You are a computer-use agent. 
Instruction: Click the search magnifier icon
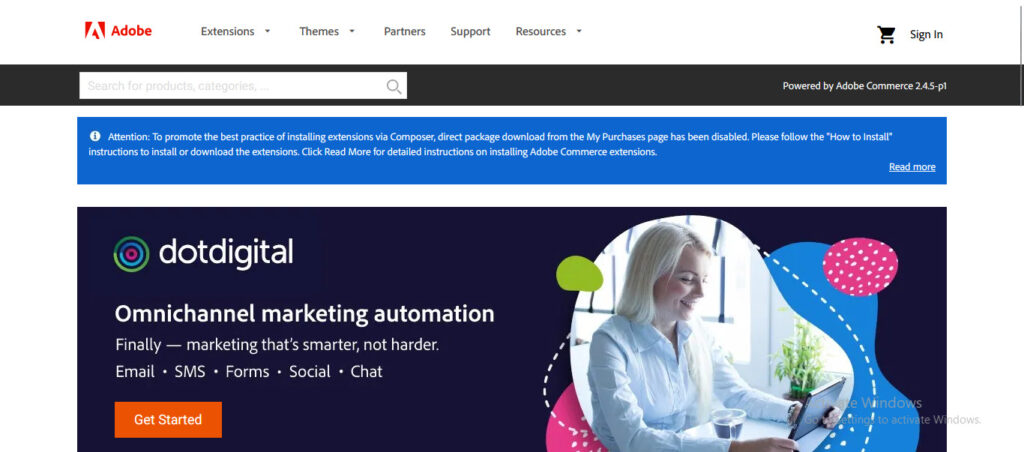point(394,86)
